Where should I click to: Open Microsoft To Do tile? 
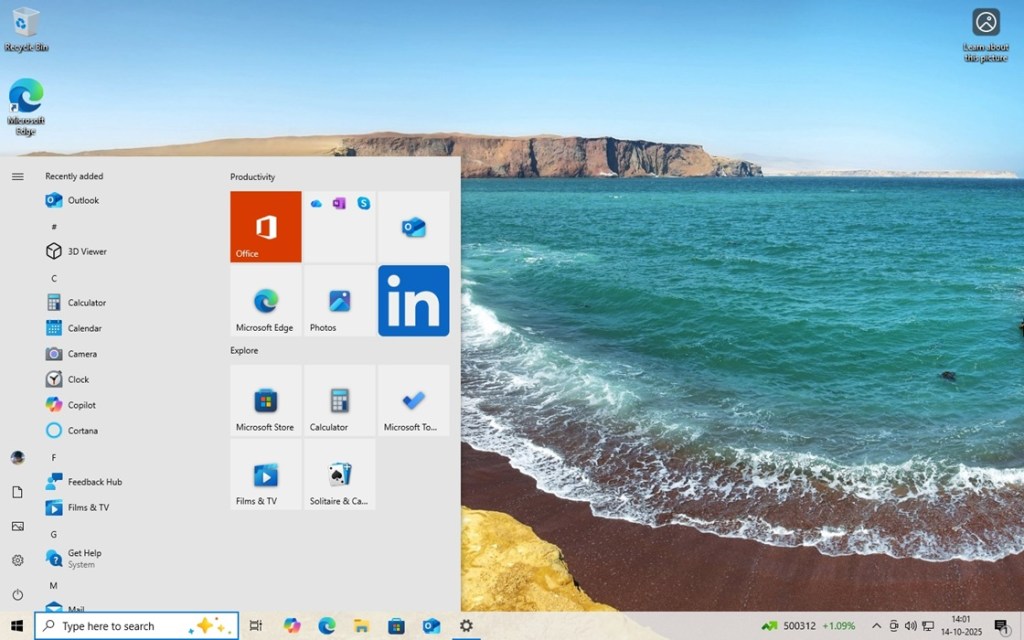click(x=413, y=401)
